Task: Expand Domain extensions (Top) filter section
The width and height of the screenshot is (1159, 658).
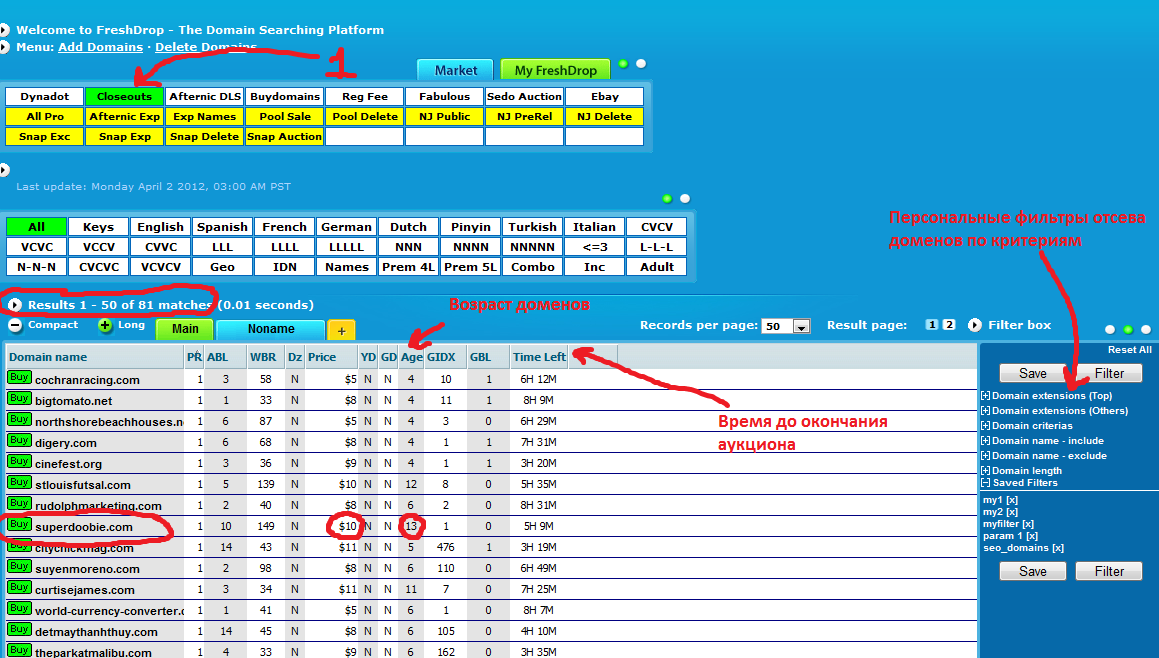Action: tap(985, 396)
